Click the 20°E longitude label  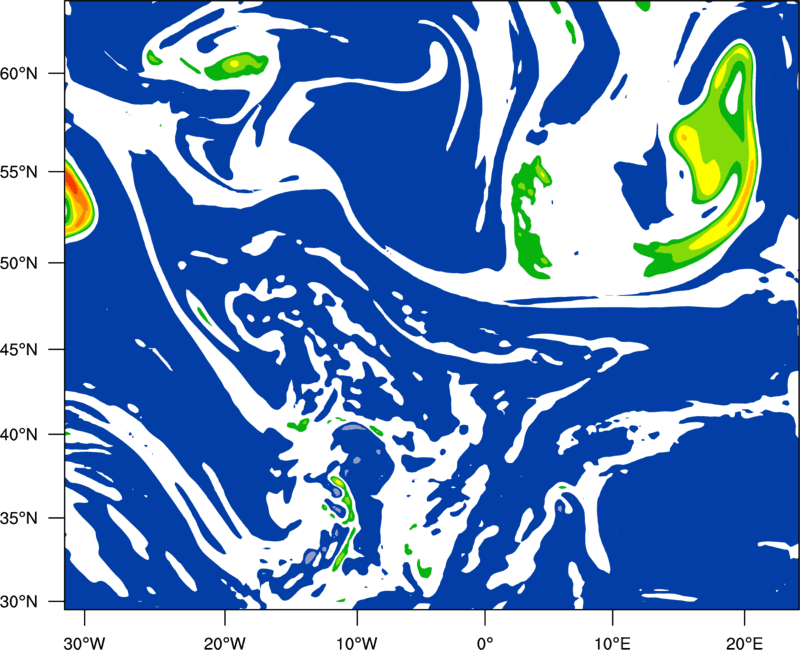click(744, 643)
